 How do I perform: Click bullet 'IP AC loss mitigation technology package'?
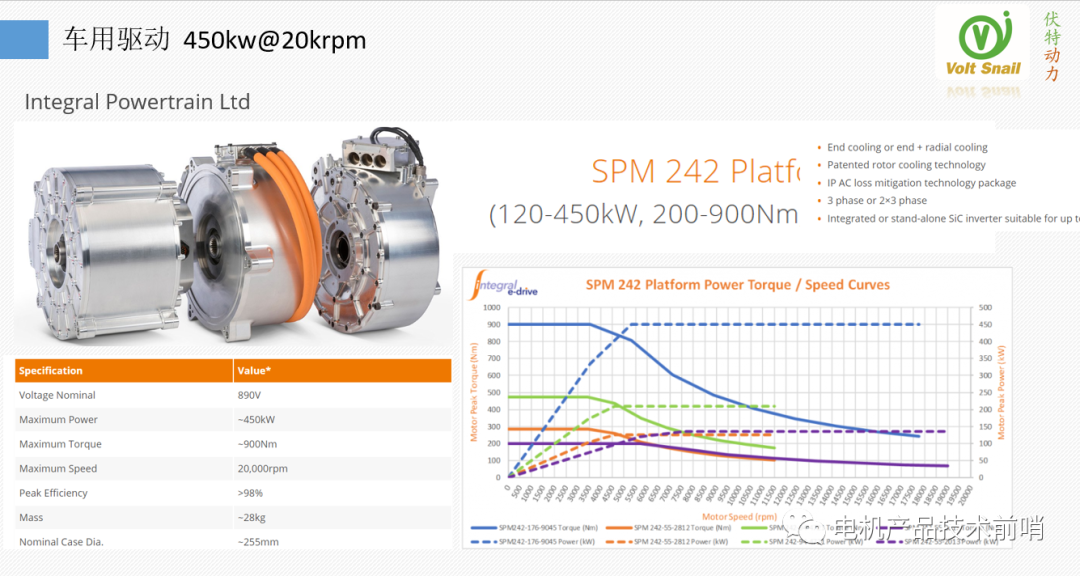click(921, 183)
